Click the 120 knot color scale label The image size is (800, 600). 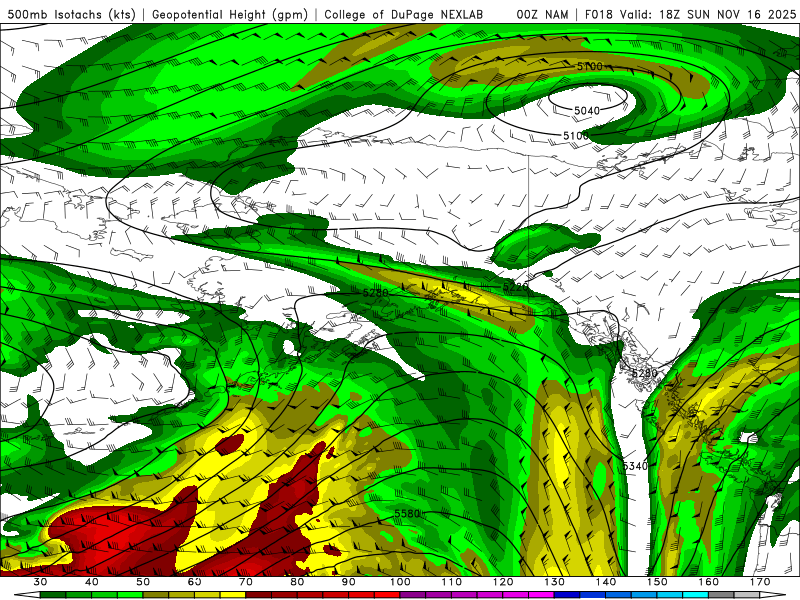[503, 582]
